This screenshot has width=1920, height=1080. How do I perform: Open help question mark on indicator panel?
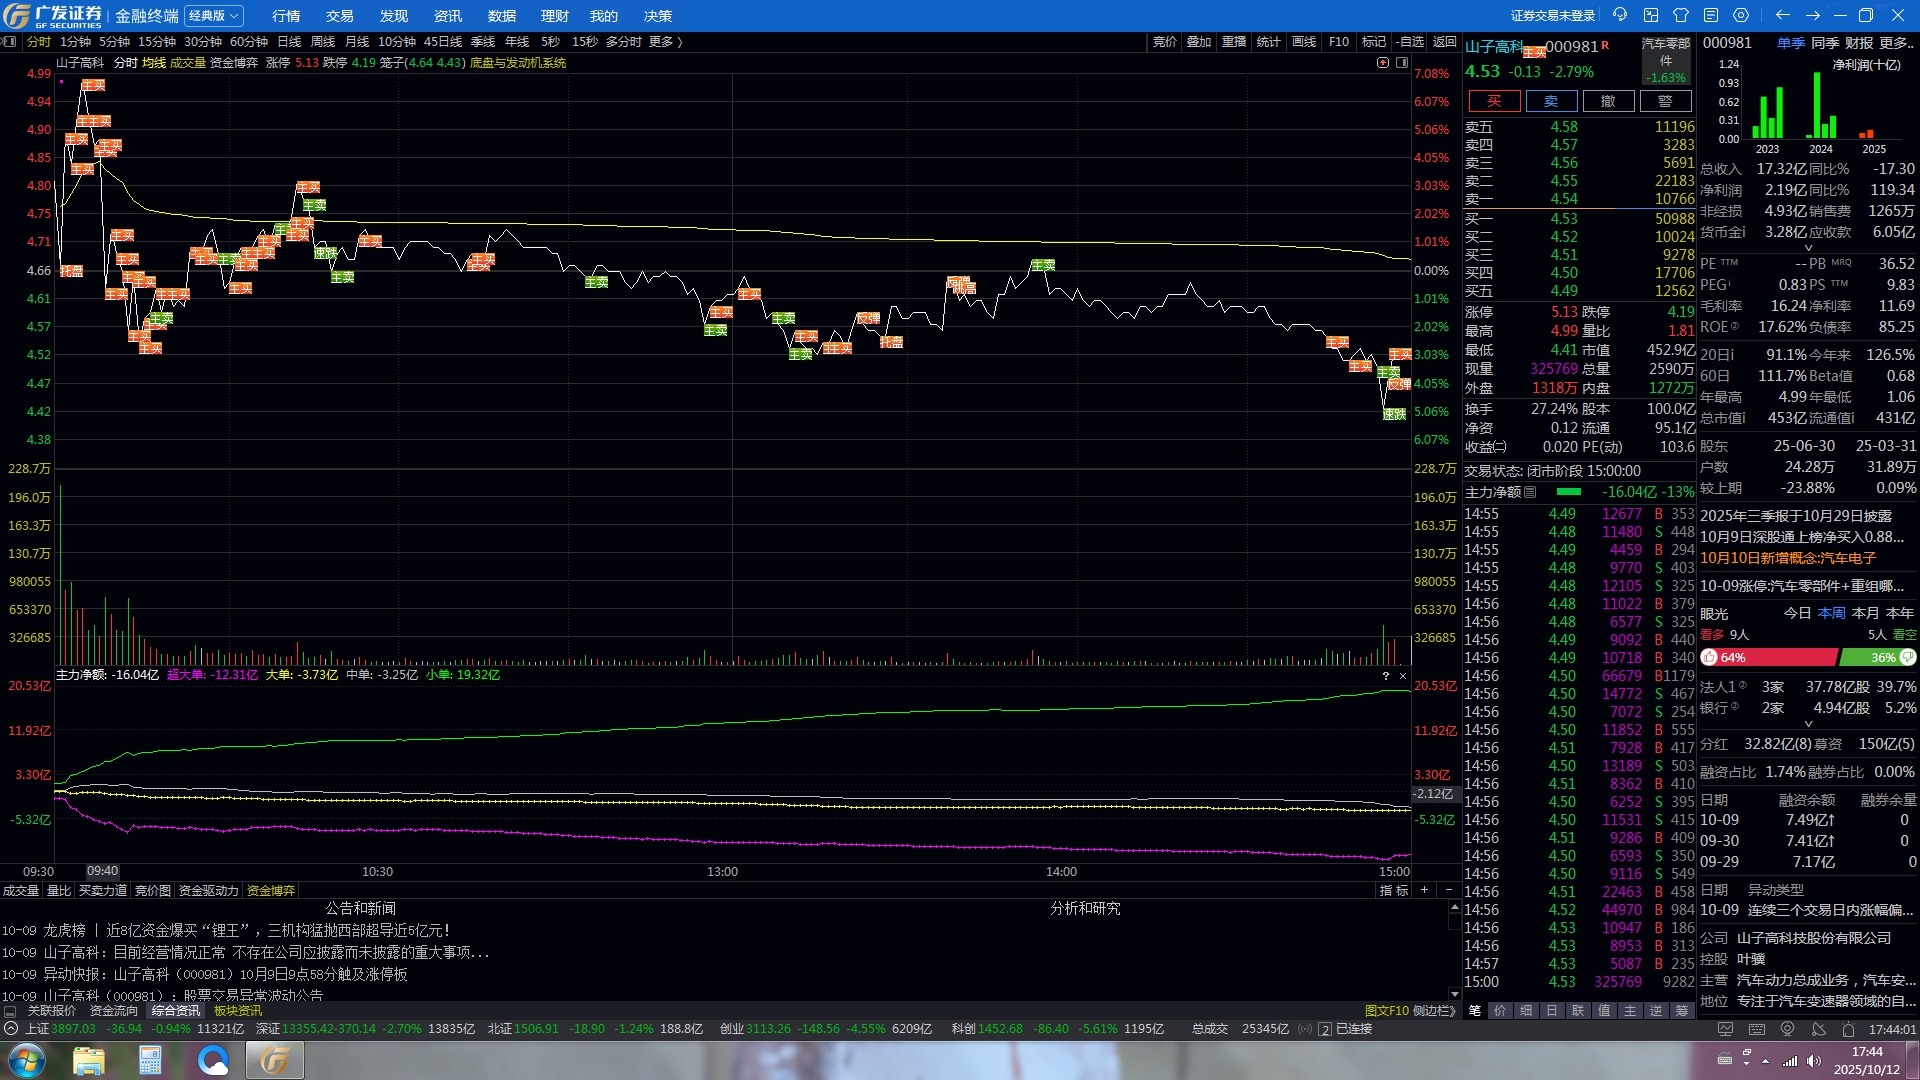click(1385, 676)
